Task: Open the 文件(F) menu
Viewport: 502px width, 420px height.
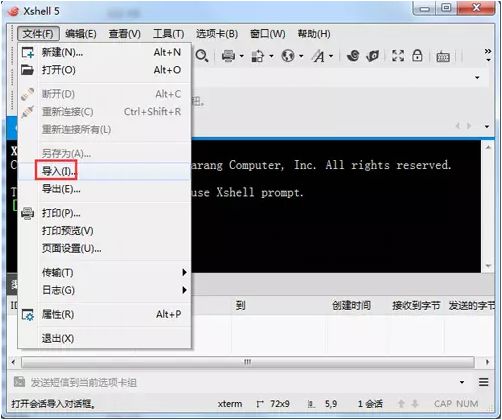Action: coord(38,34)
